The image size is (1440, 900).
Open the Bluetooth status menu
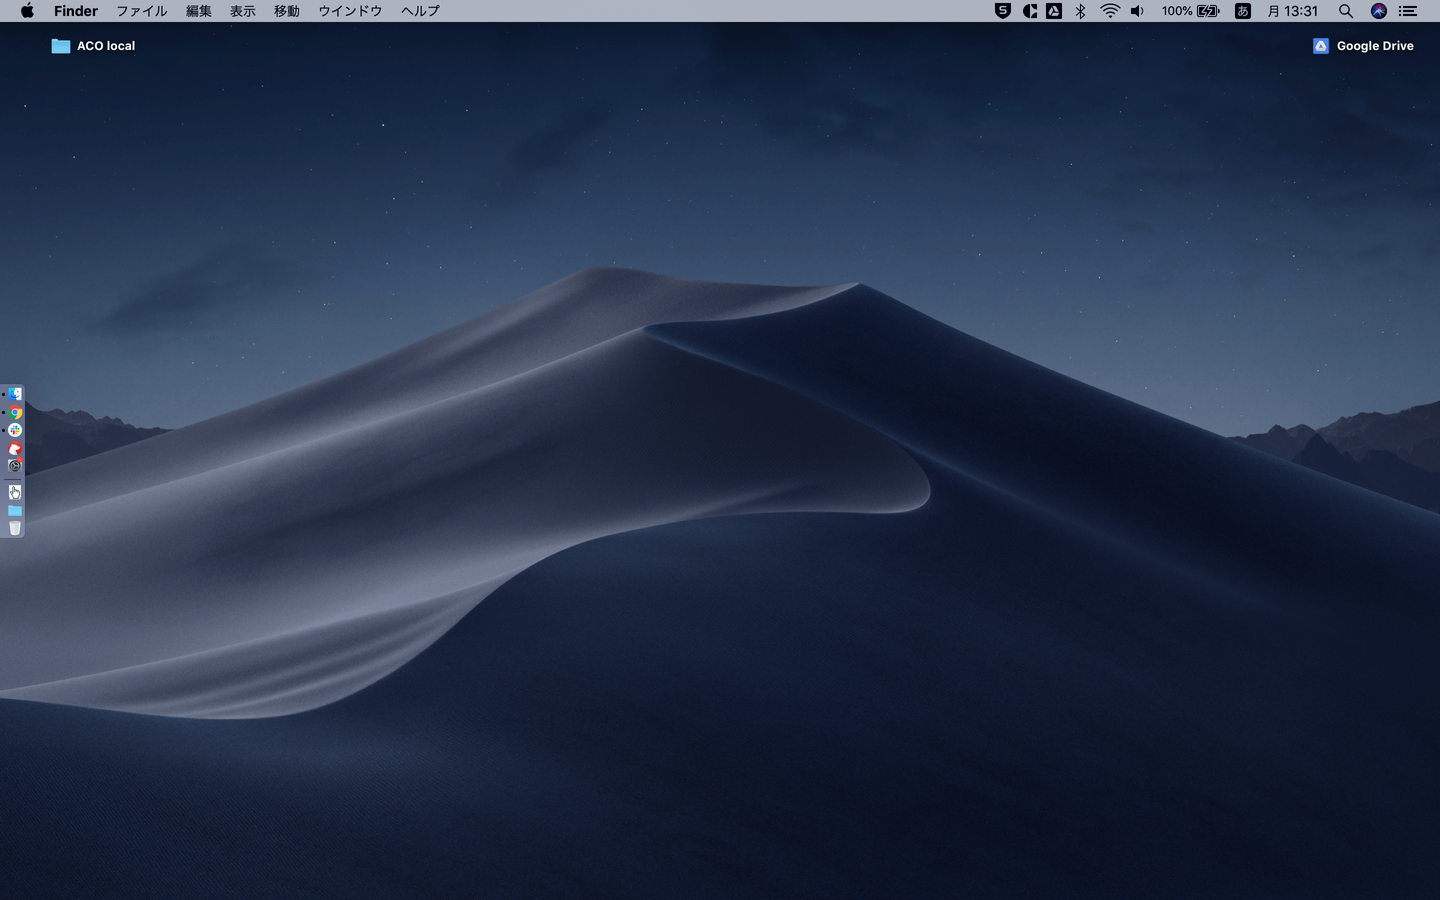pyautogui.click(x=1080, y=11)
